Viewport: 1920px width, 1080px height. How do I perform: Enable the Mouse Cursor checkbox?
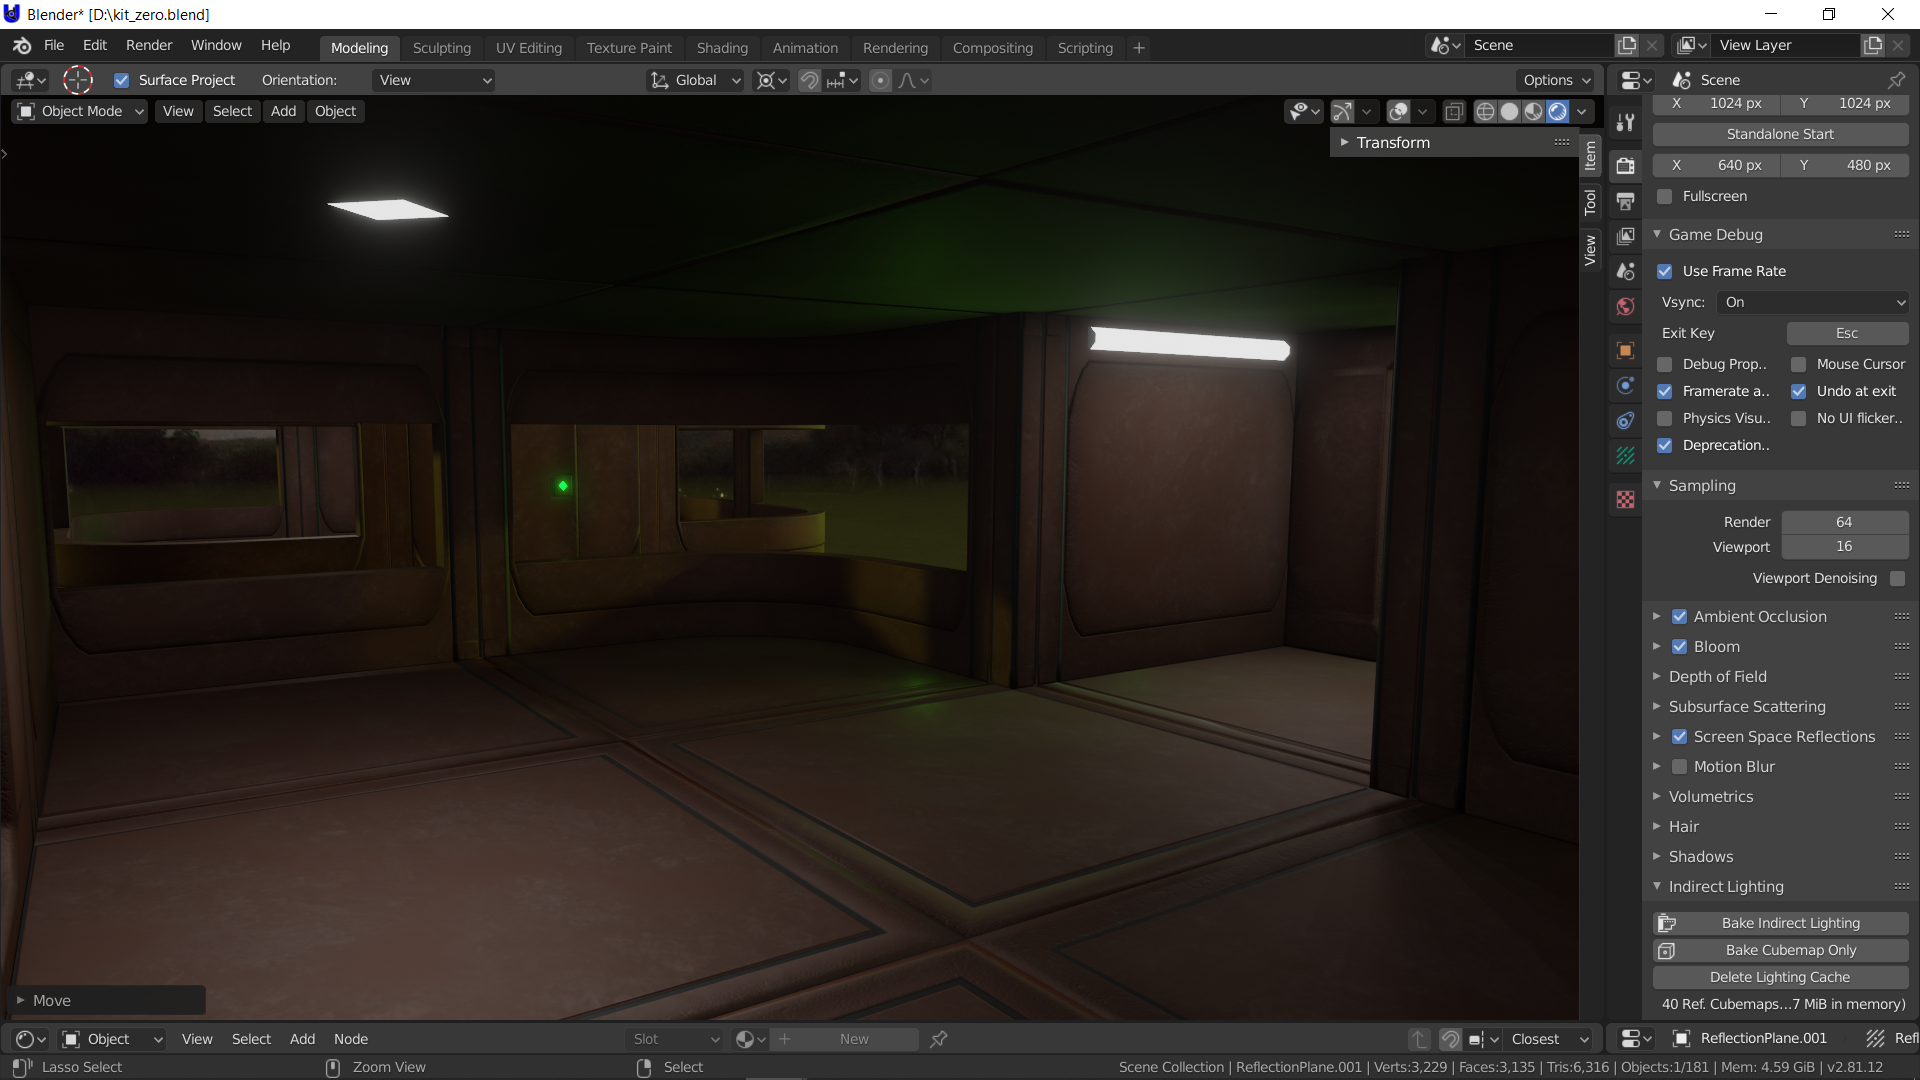coord(1799,364)
